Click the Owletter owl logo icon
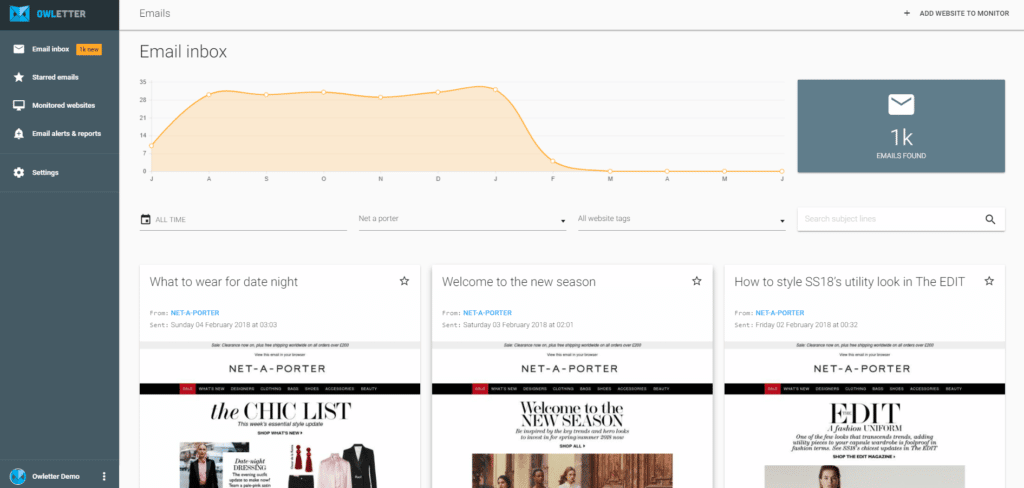Viewport: 1024px width, 488px height. point(17,14)
